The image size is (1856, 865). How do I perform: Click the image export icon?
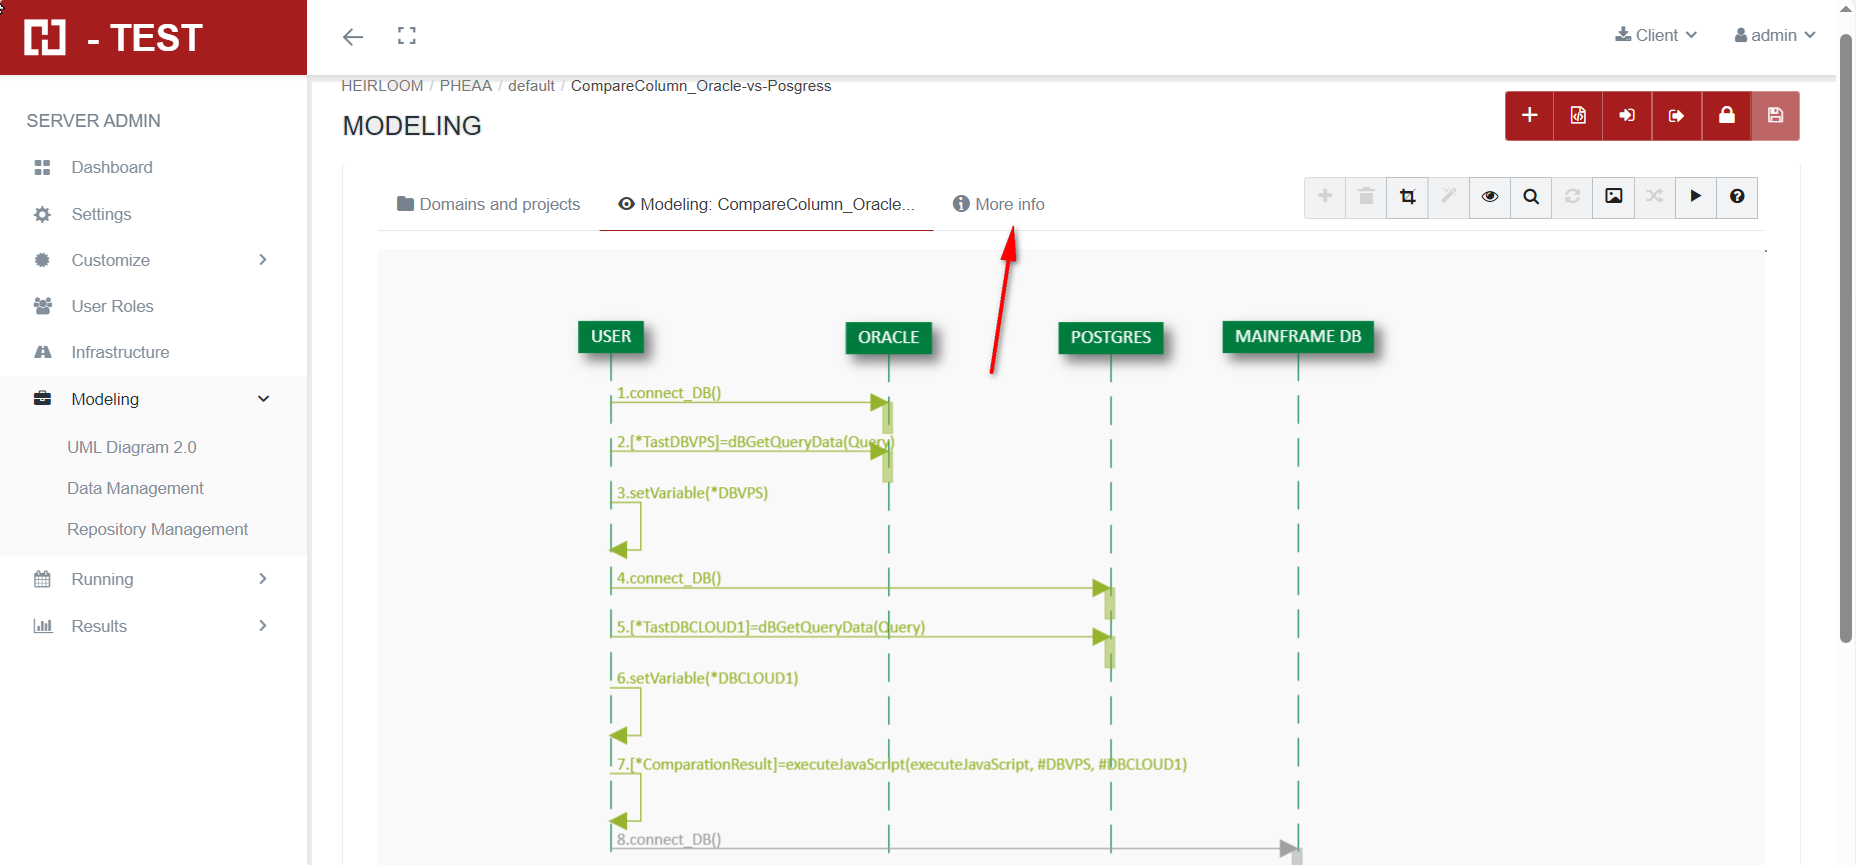click(x=1613, y=197)
